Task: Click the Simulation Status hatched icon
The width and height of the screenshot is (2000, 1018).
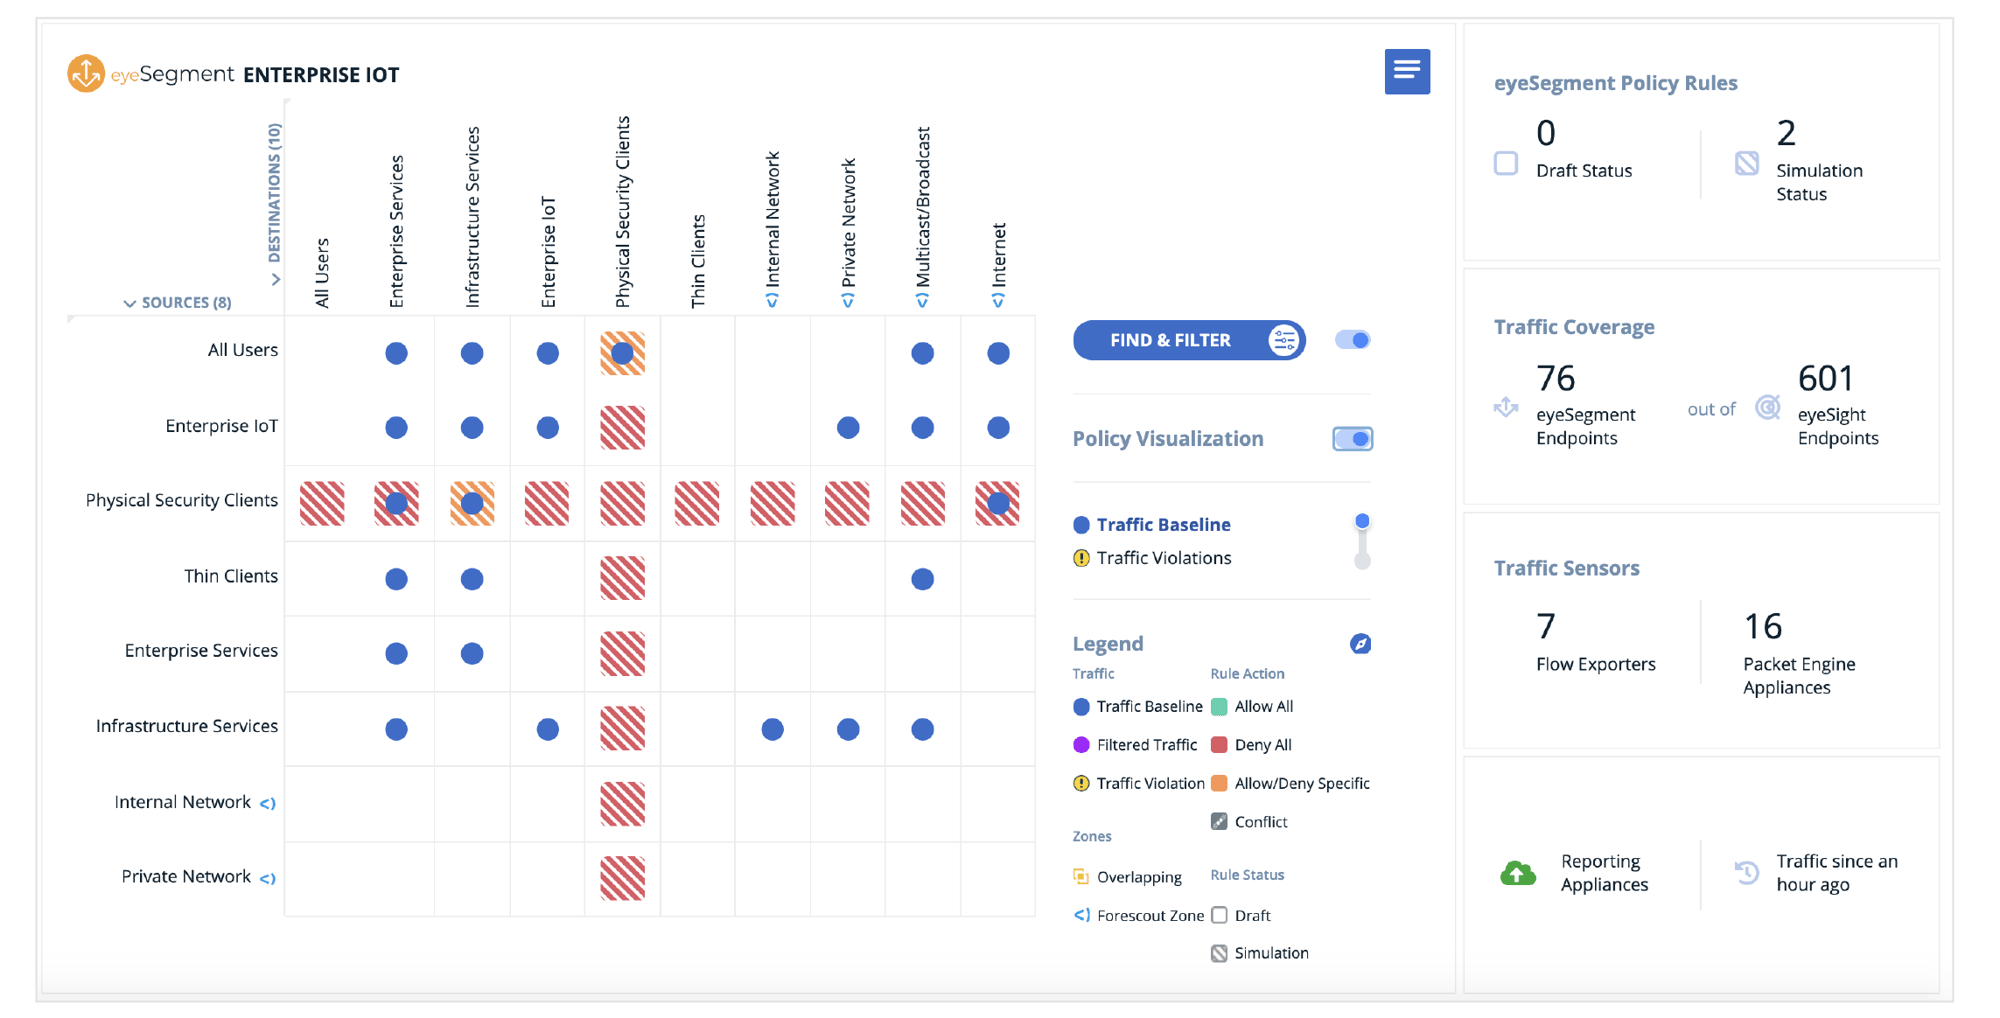Action: (x=1747, y=163)
